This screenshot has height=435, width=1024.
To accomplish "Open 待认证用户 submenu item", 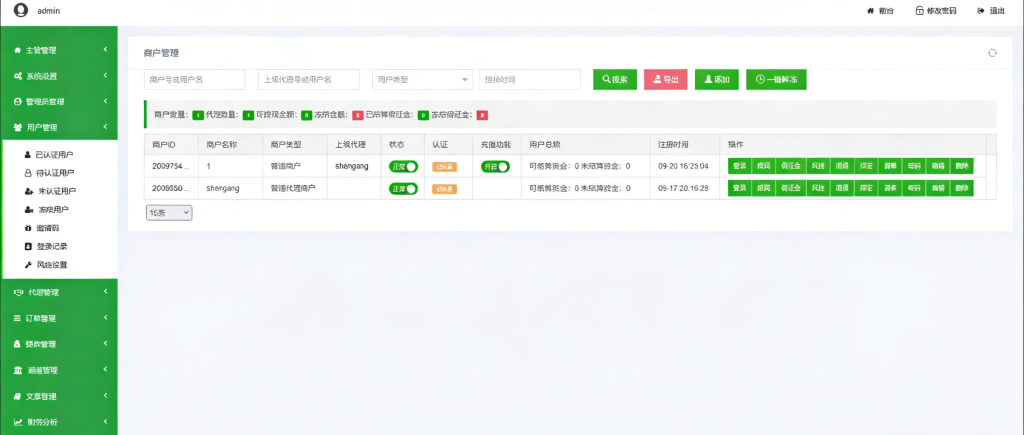I will pos(55,173).
